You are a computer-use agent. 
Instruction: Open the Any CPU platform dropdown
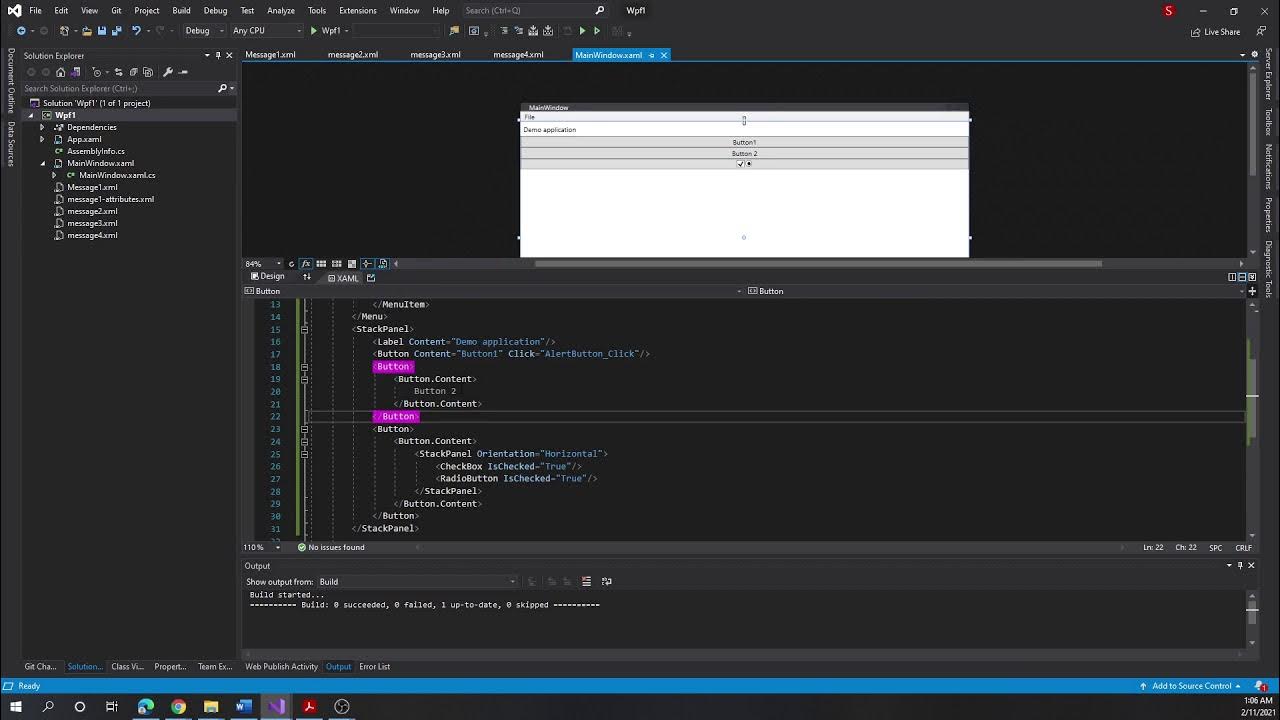(267, 31)
